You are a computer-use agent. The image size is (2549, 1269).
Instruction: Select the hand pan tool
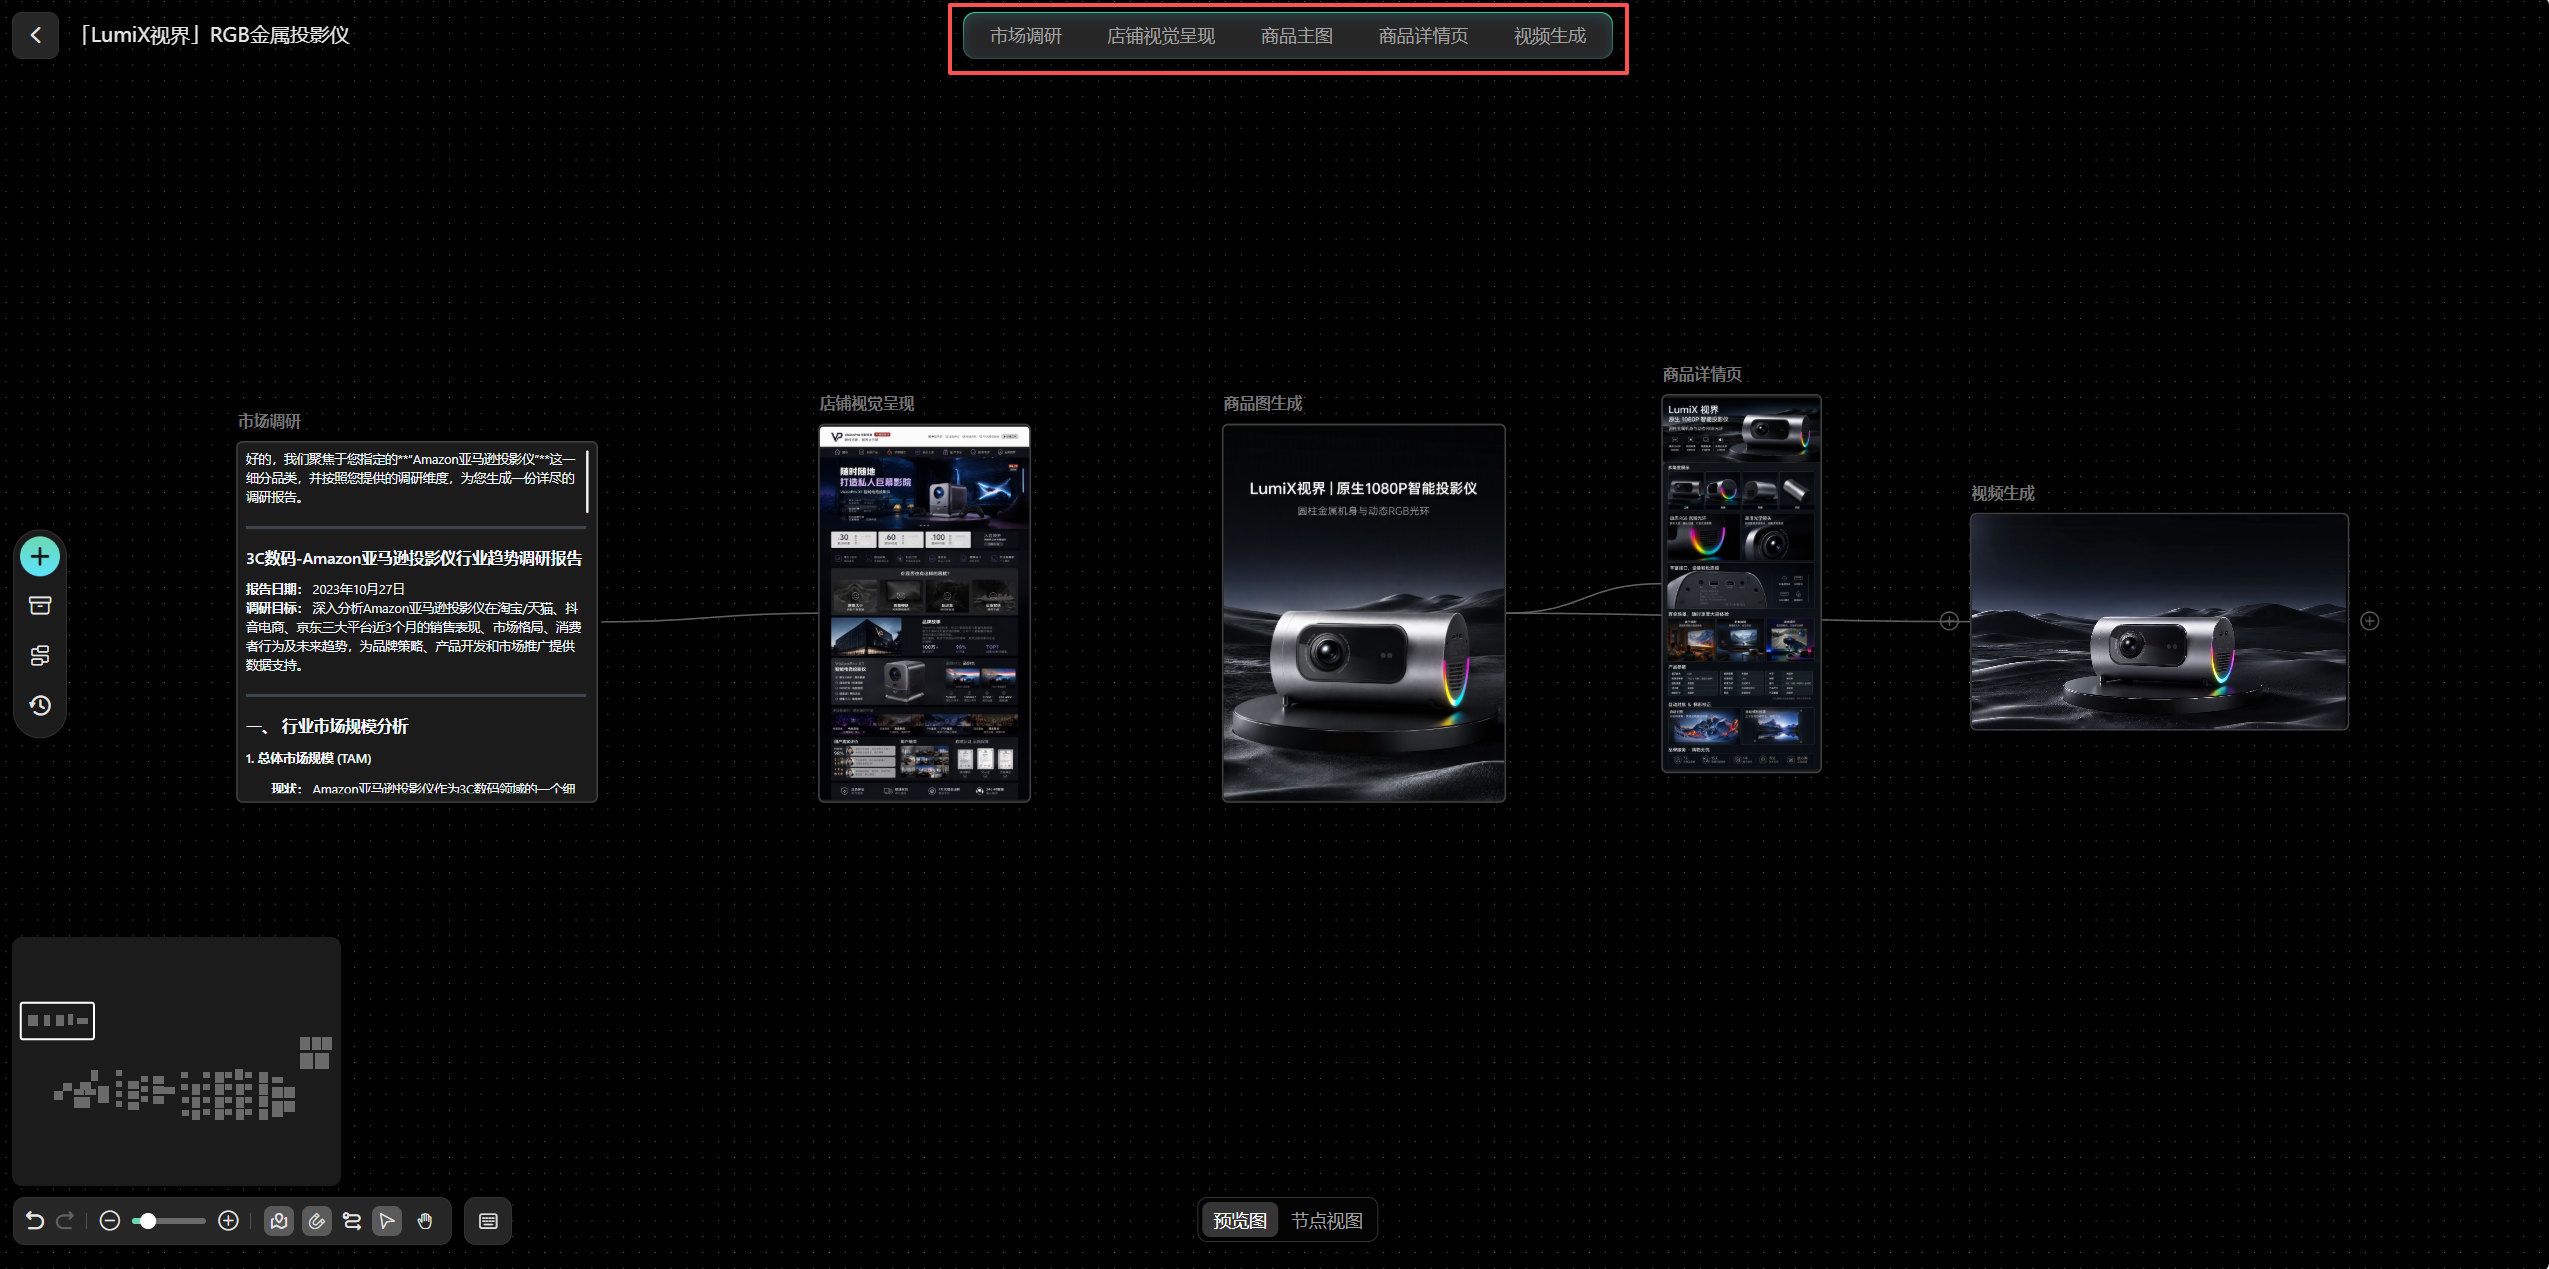point(425,1221)
